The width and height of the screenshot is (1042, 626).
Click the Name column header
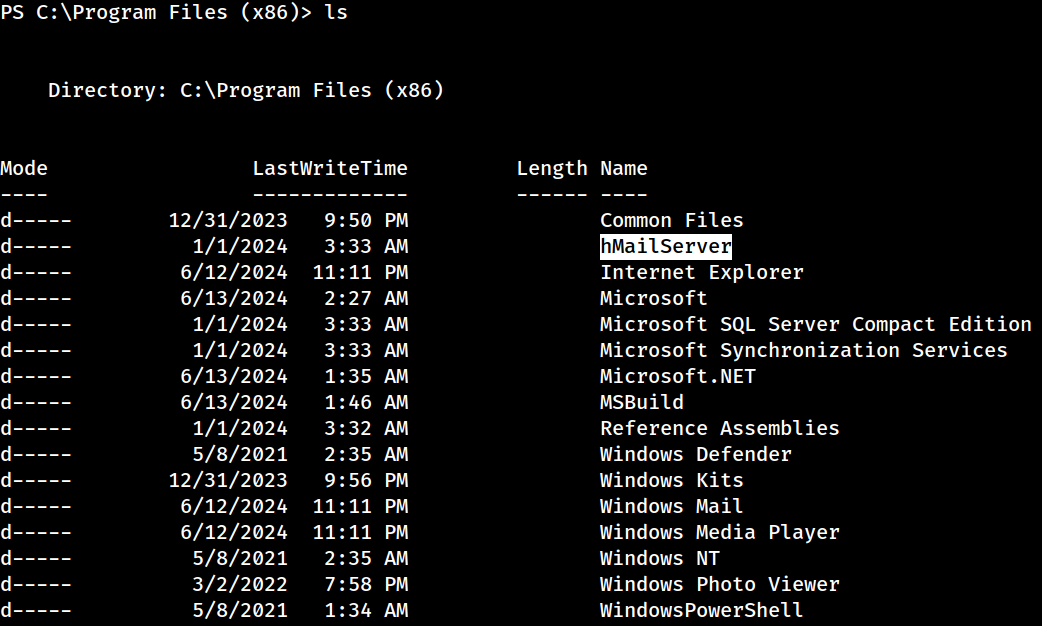(623, 168)
